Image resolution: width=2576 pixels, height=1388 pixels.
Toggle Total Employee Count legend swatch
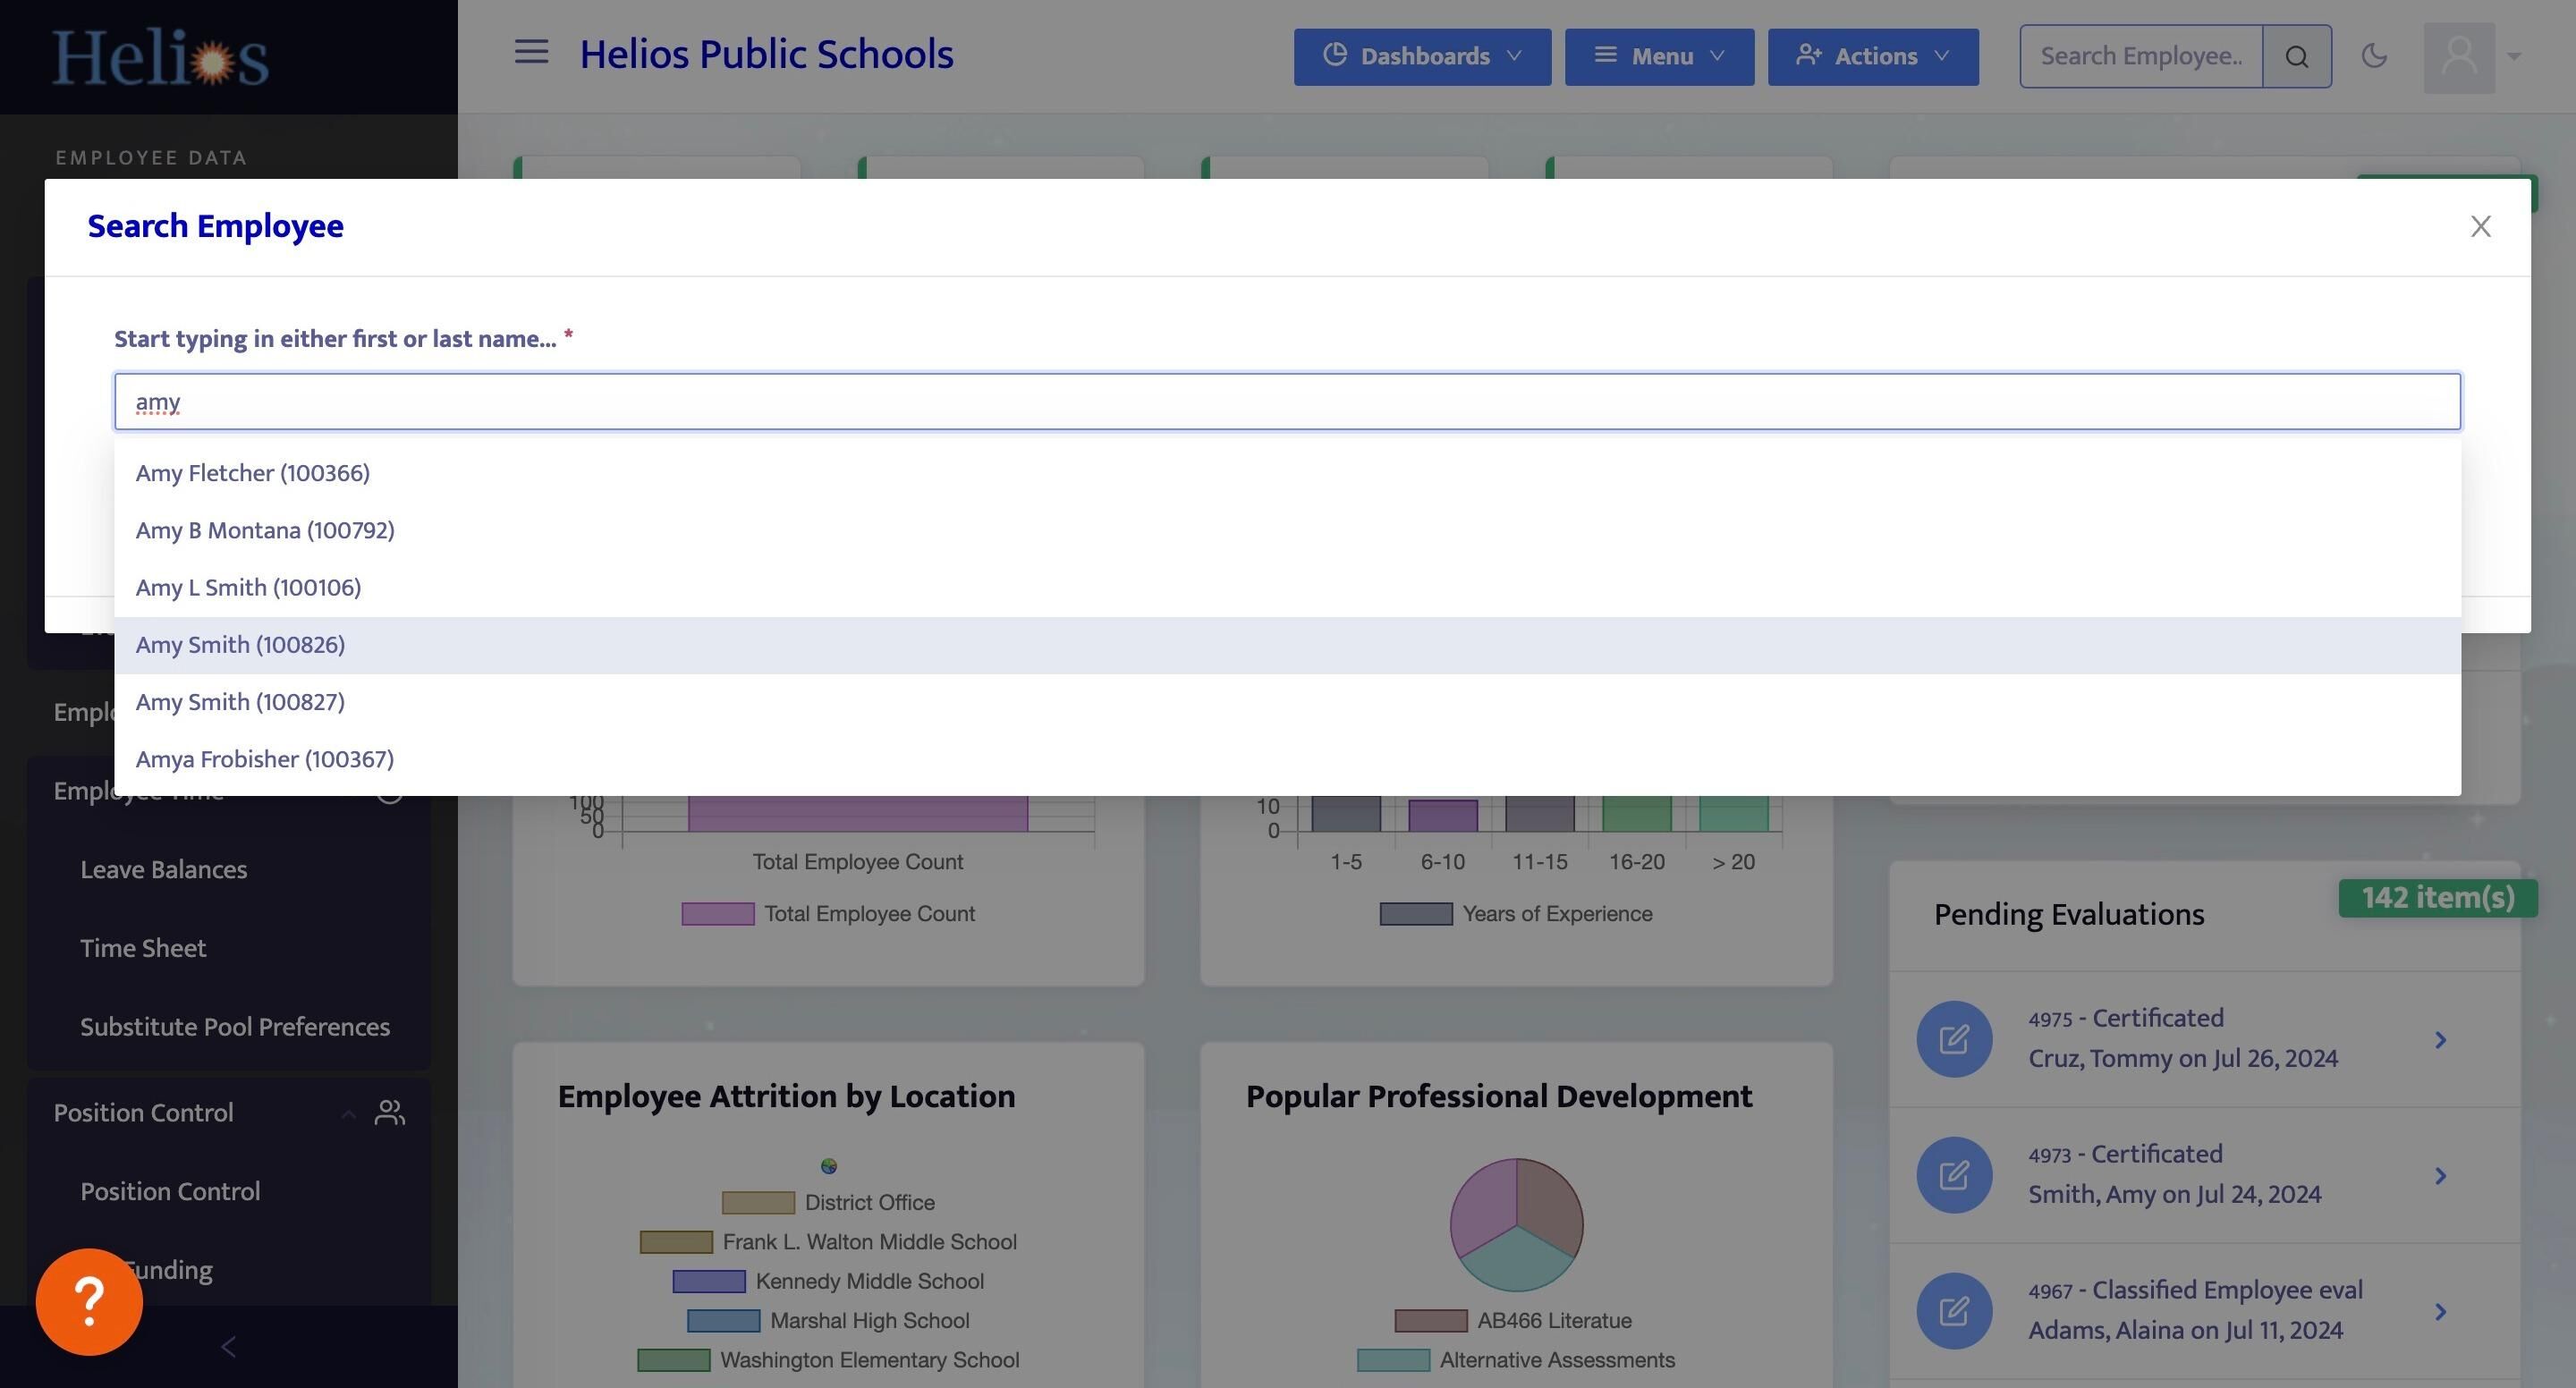pos(718,914)
